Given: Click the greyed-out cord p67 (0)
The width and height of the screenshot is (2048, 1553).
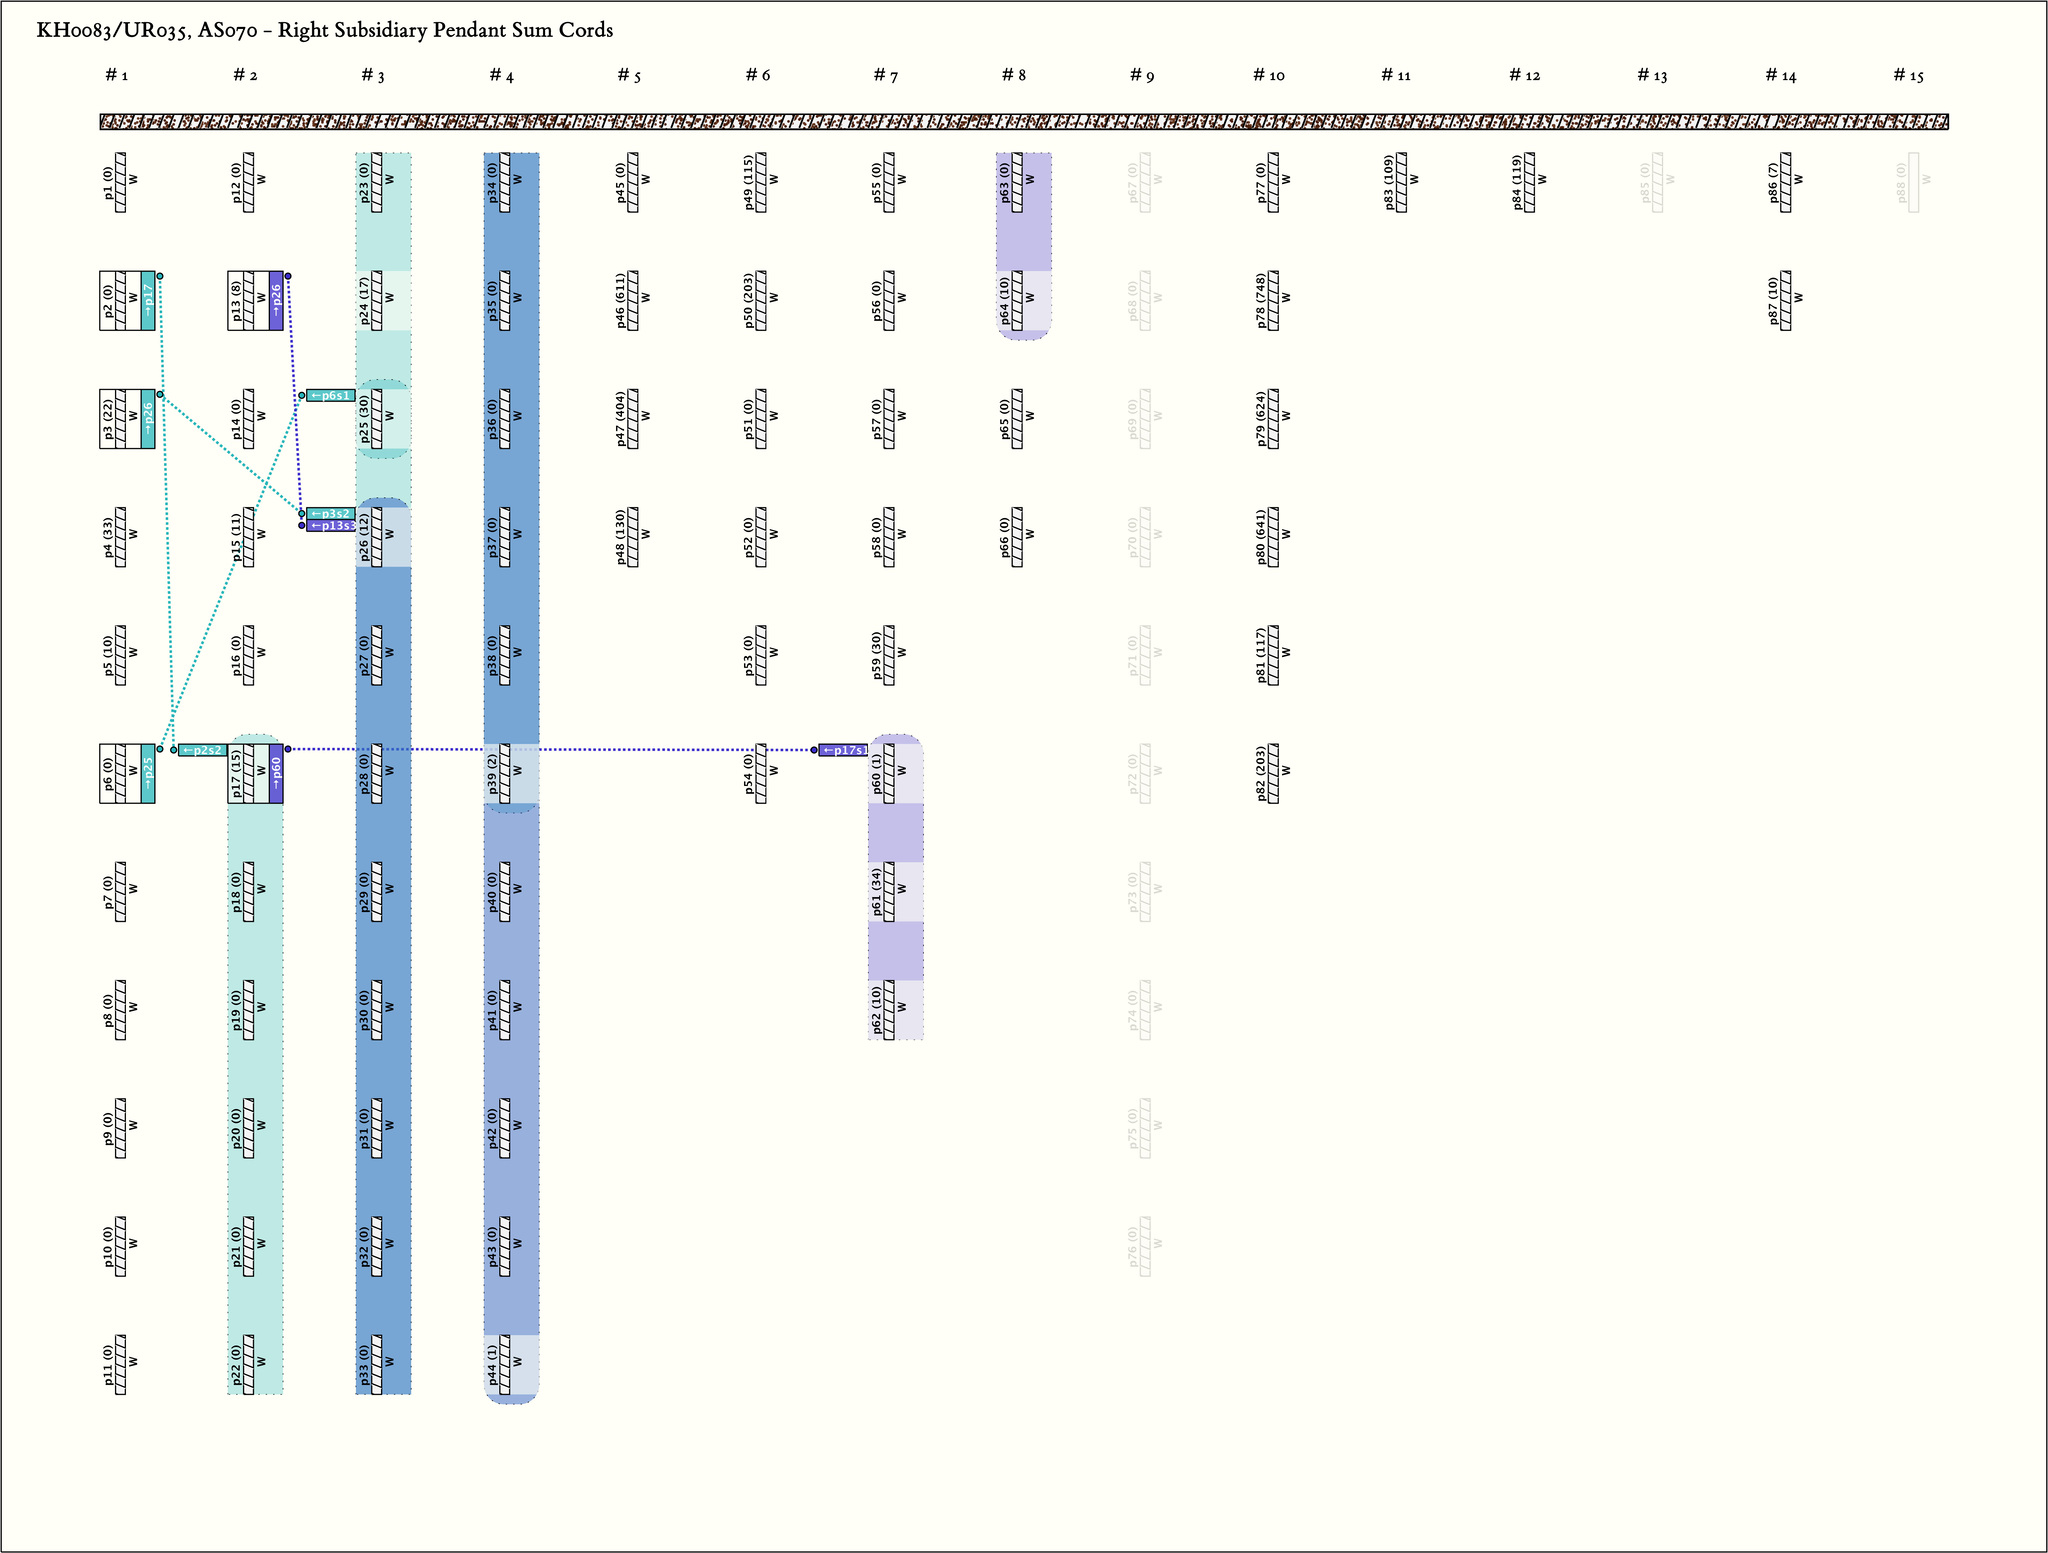Looking at the screenshot, I should 1145,182.
